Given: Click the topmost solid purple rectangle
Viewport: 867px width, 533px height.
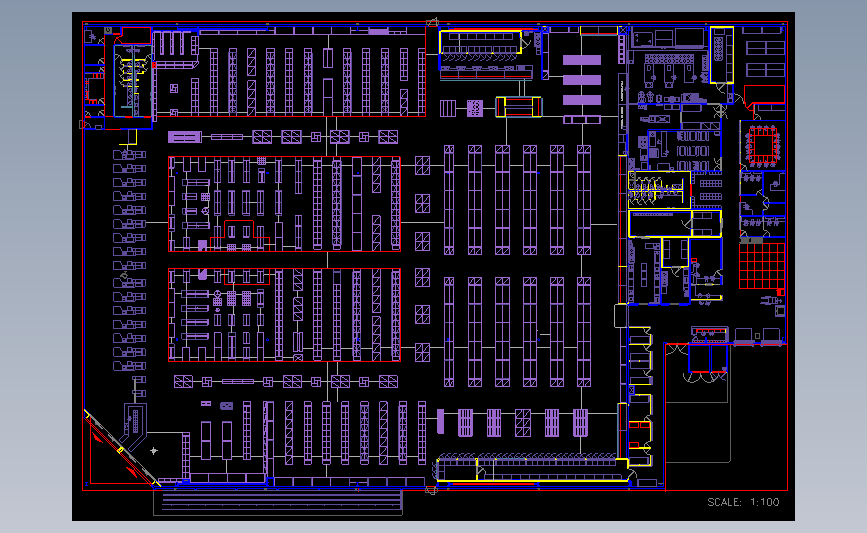Looking at the screenshot, I should [x=582, y=60].
